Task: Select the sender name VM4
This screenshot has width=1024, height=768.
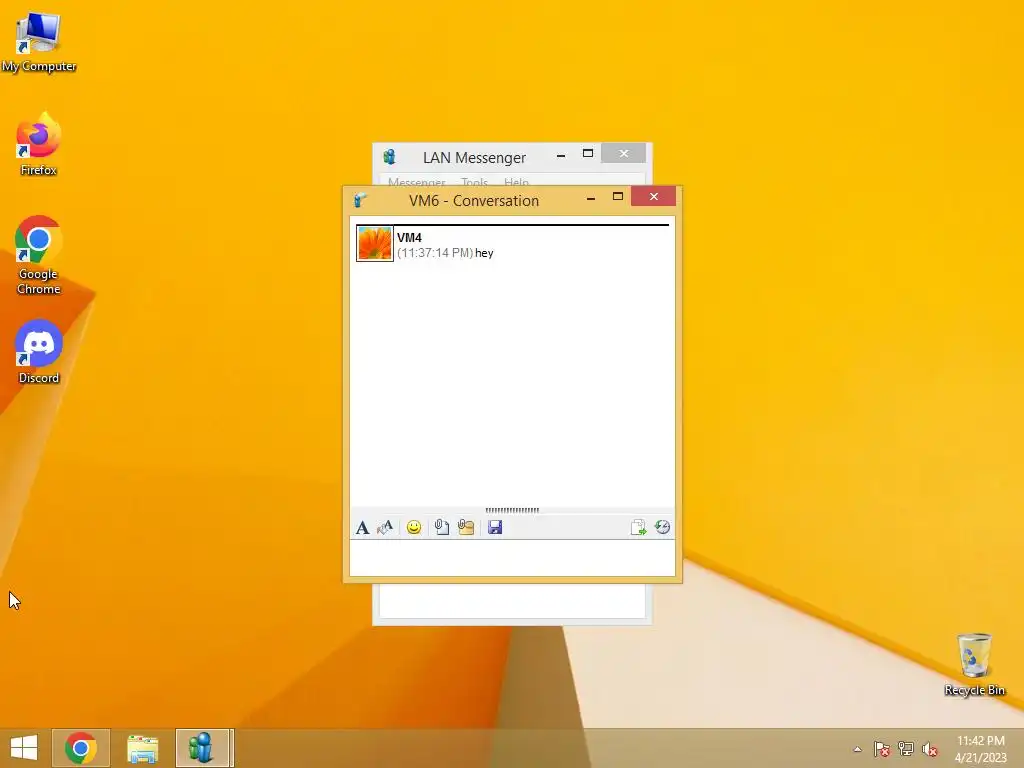Action: 409,238
